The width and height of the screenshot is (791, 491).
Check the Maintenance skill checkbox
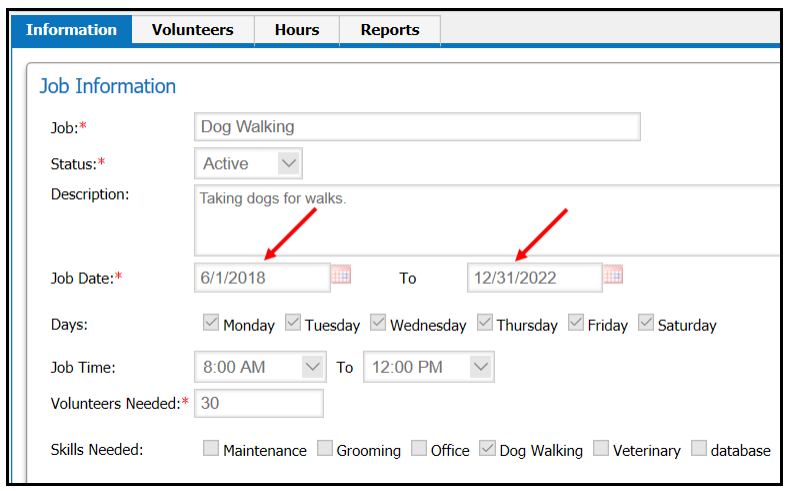pyautogui.click(x=211, y=448)
